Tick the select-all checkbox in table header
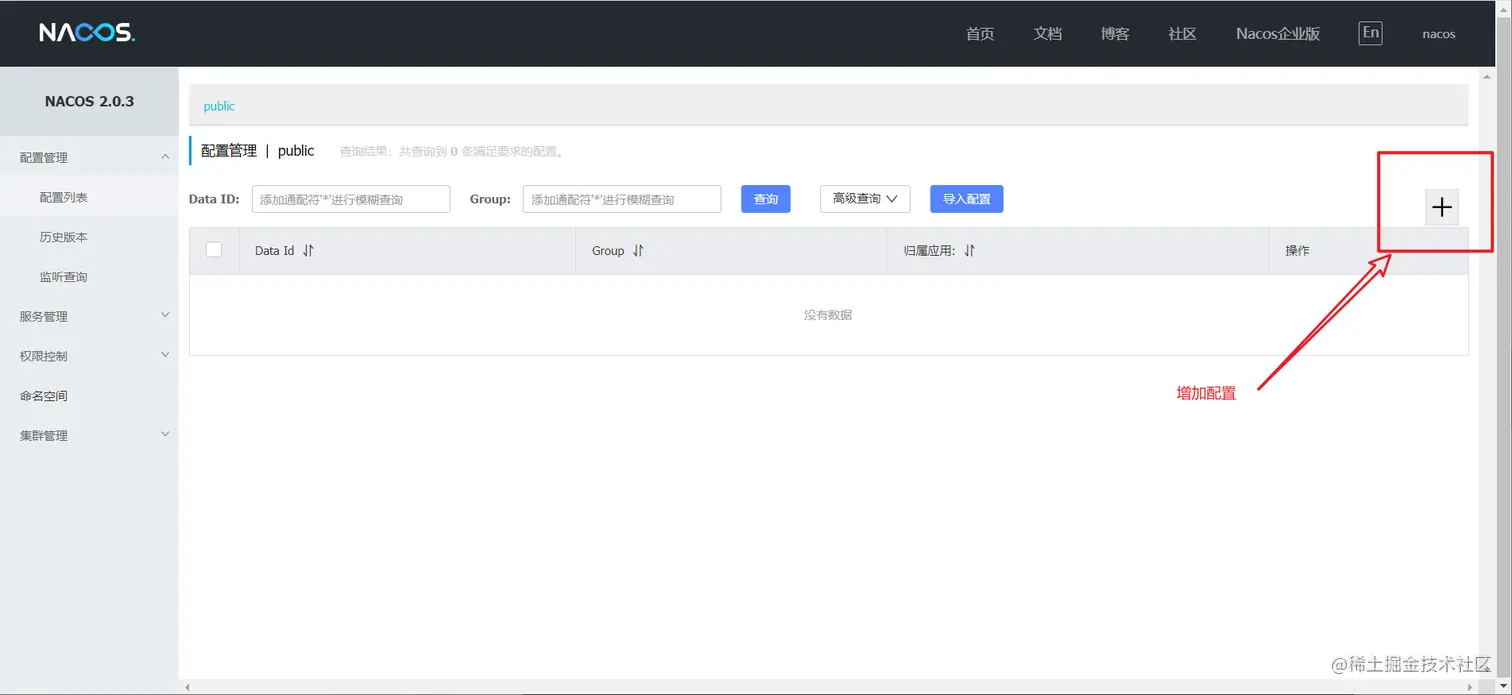Viewport: 1512px width, 695px height. click(214, 250)
